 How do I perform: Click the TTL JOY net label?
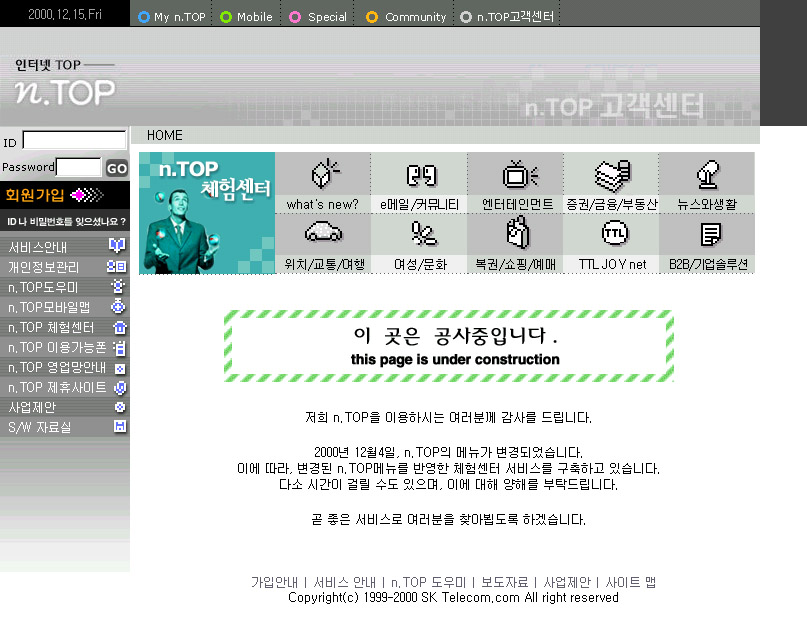click(x=612, y=264)
